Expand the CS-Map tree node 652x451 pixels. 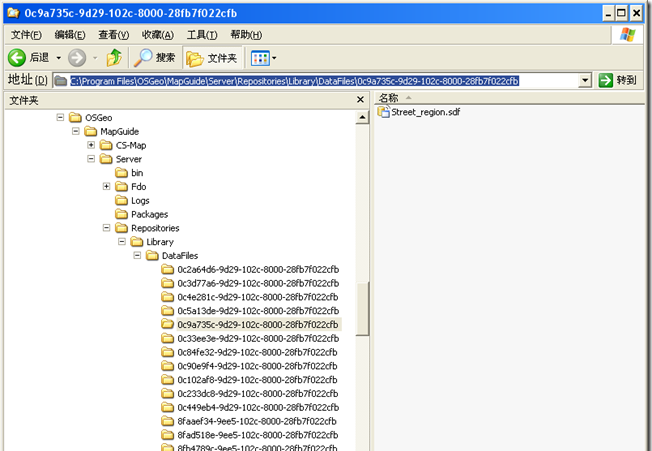pos(91,145)
